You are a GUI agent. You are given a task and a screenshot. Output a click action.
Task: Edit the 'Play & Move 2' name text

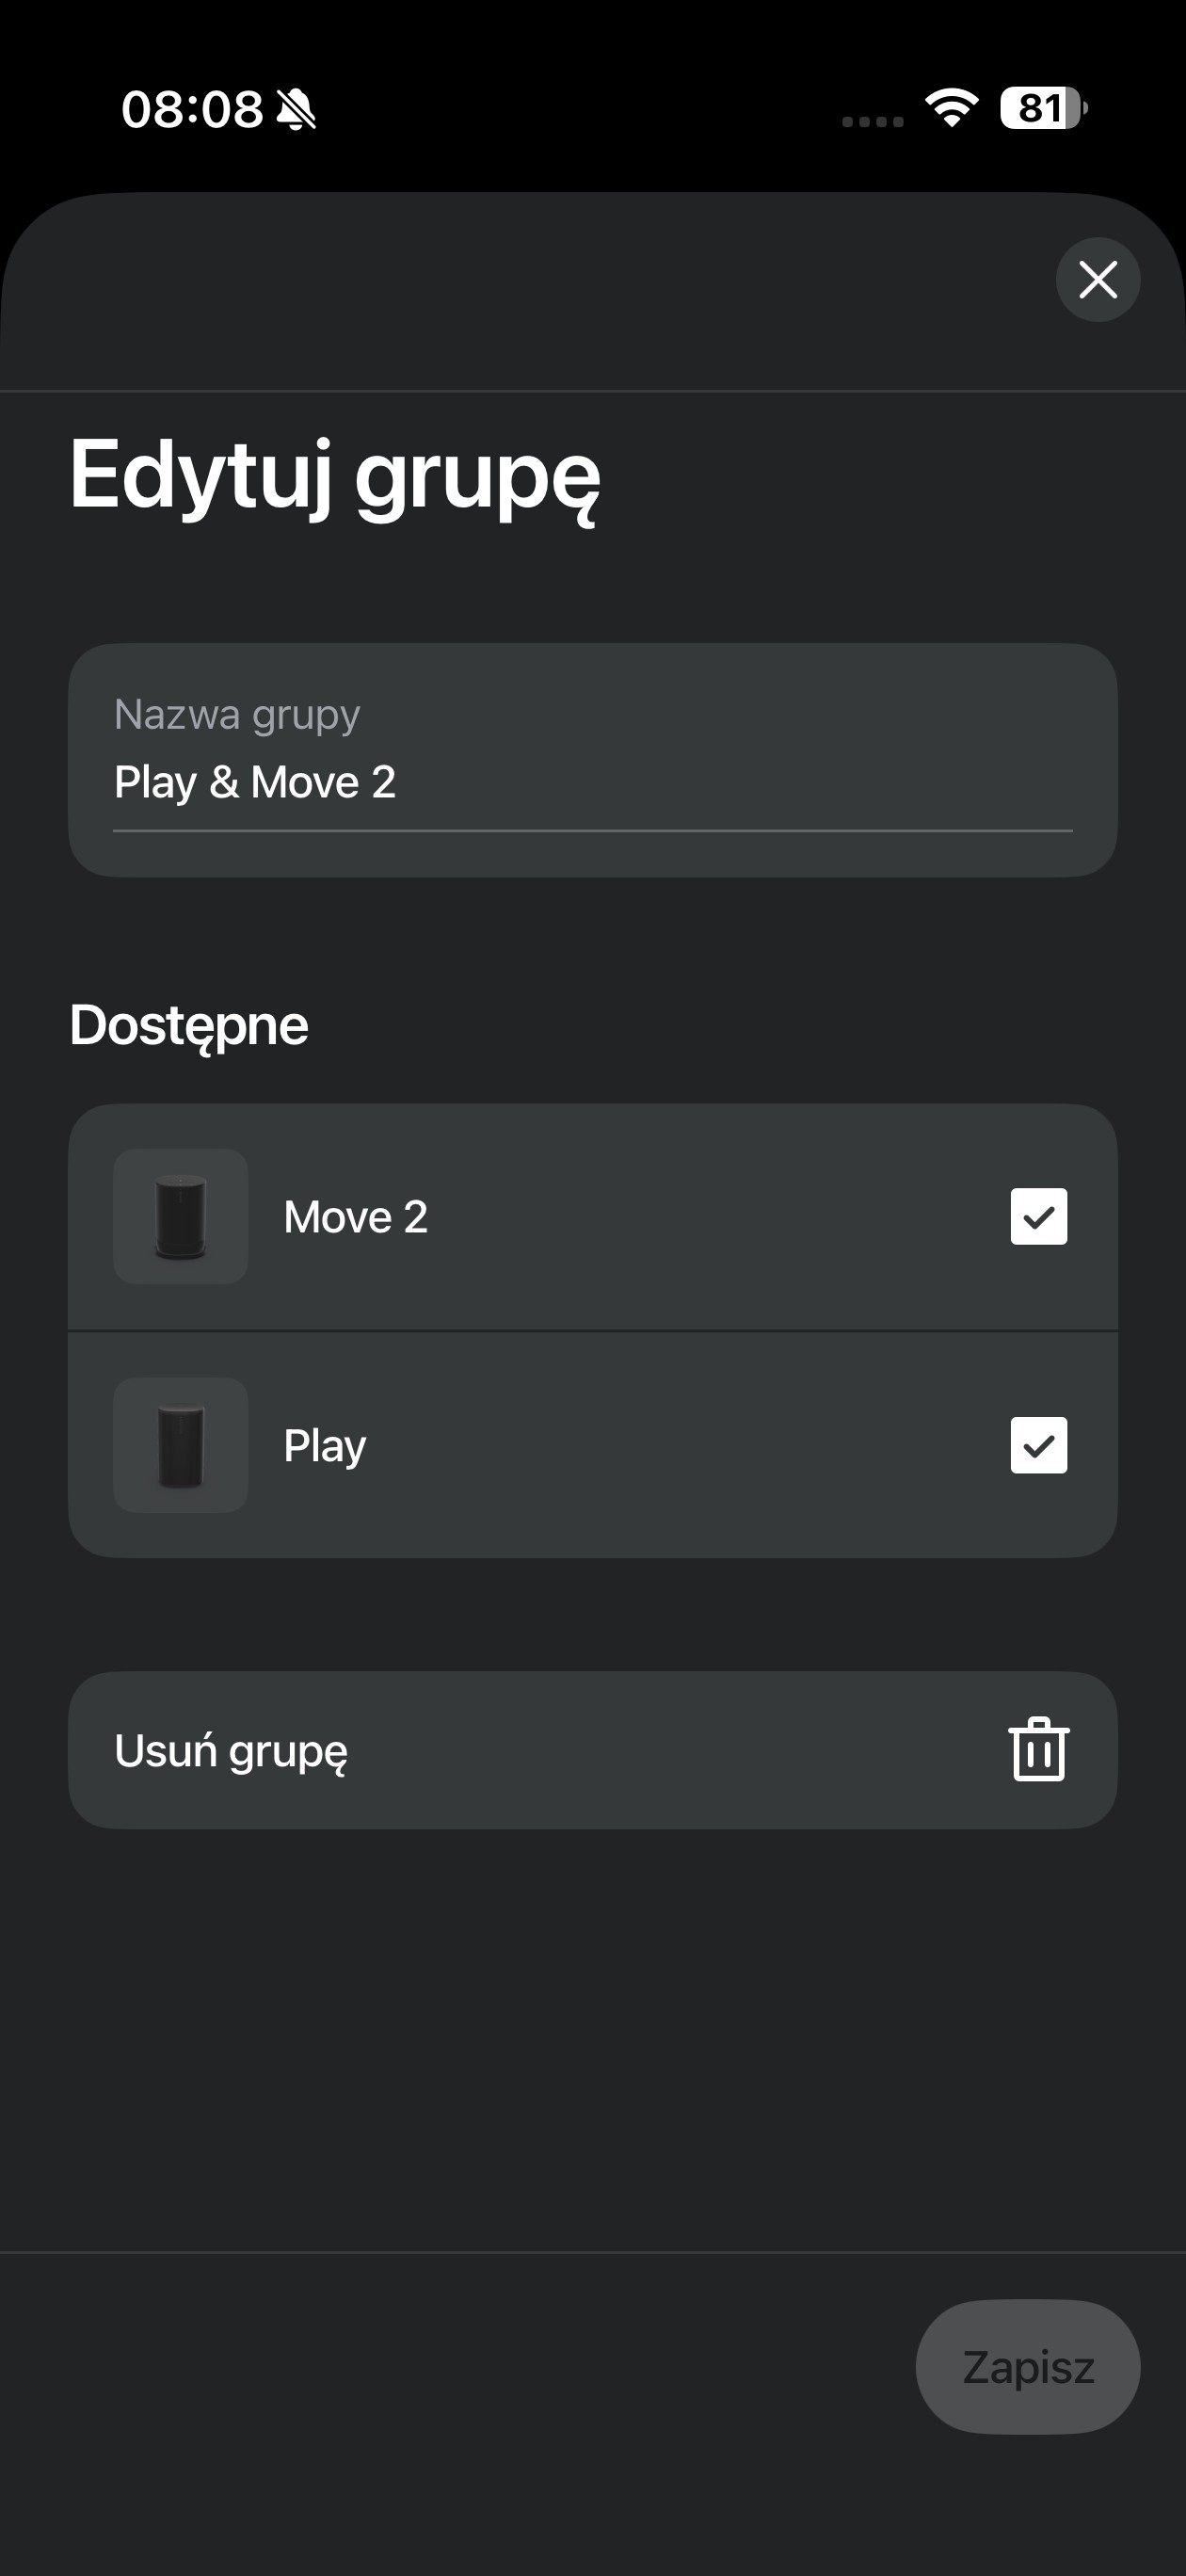pos(255,782)
